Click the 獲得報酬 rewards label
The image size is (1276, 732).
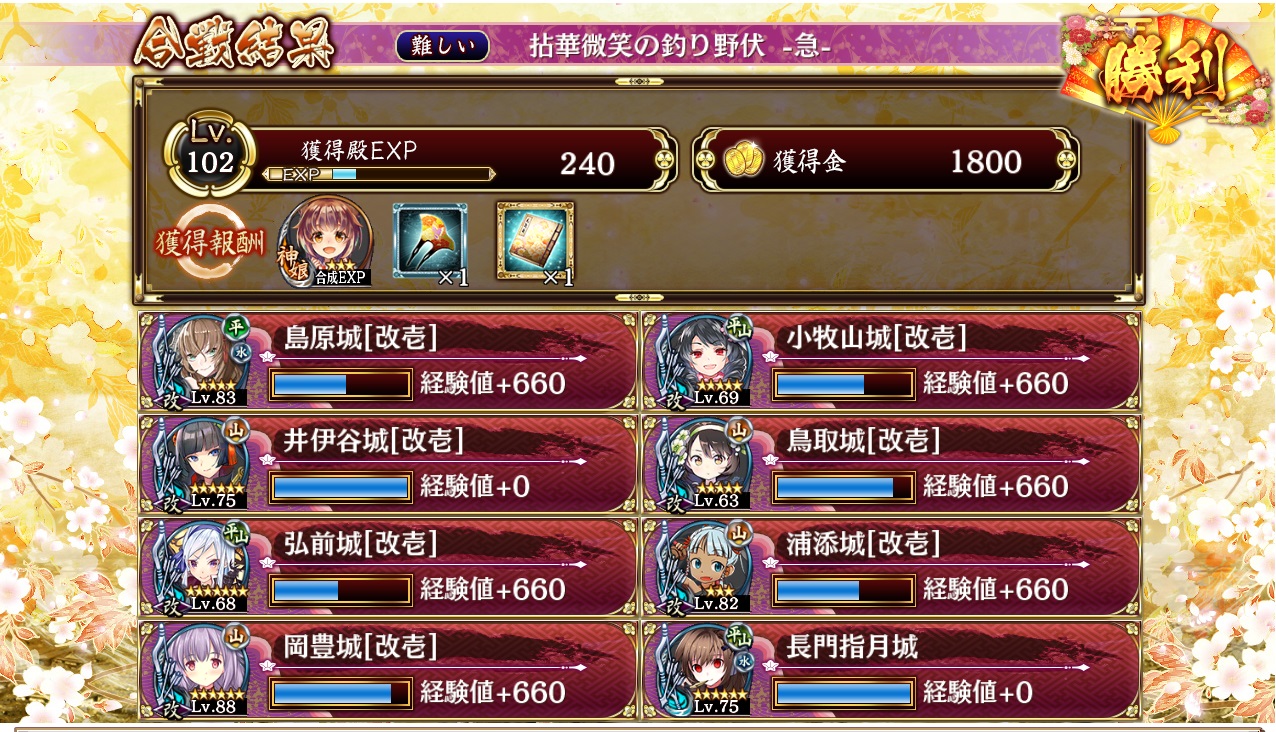tap(211, 244)
